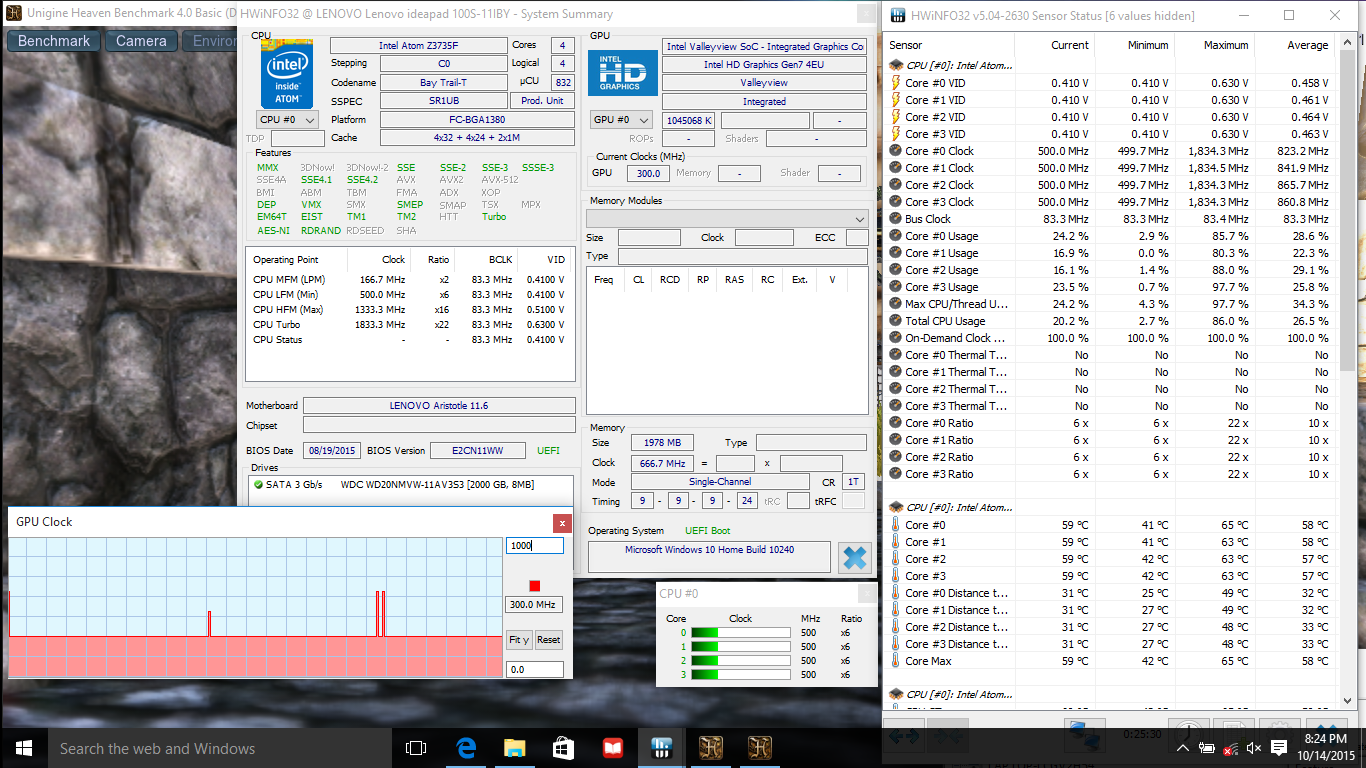Click the red graph color swatch
Screen dimensions: 1366x768
(x=535, y=586)
